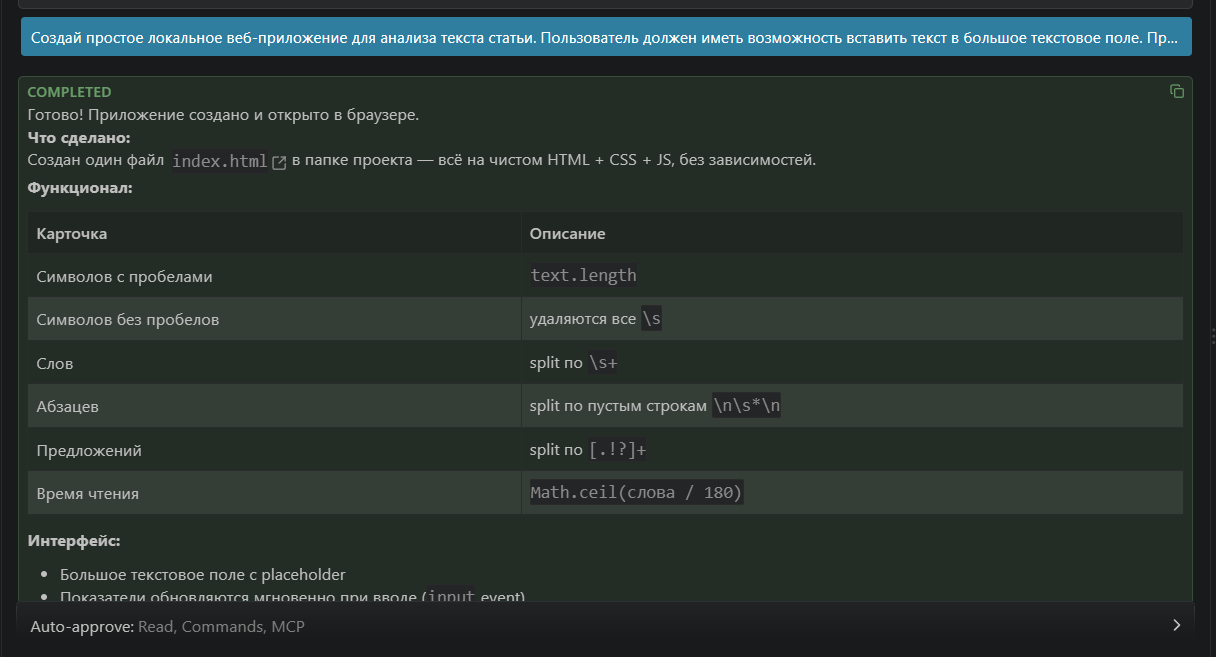Expand the Auto-approve settings chevron
The width and height of the screenshot is (1216, 657).
point(1176,626)
